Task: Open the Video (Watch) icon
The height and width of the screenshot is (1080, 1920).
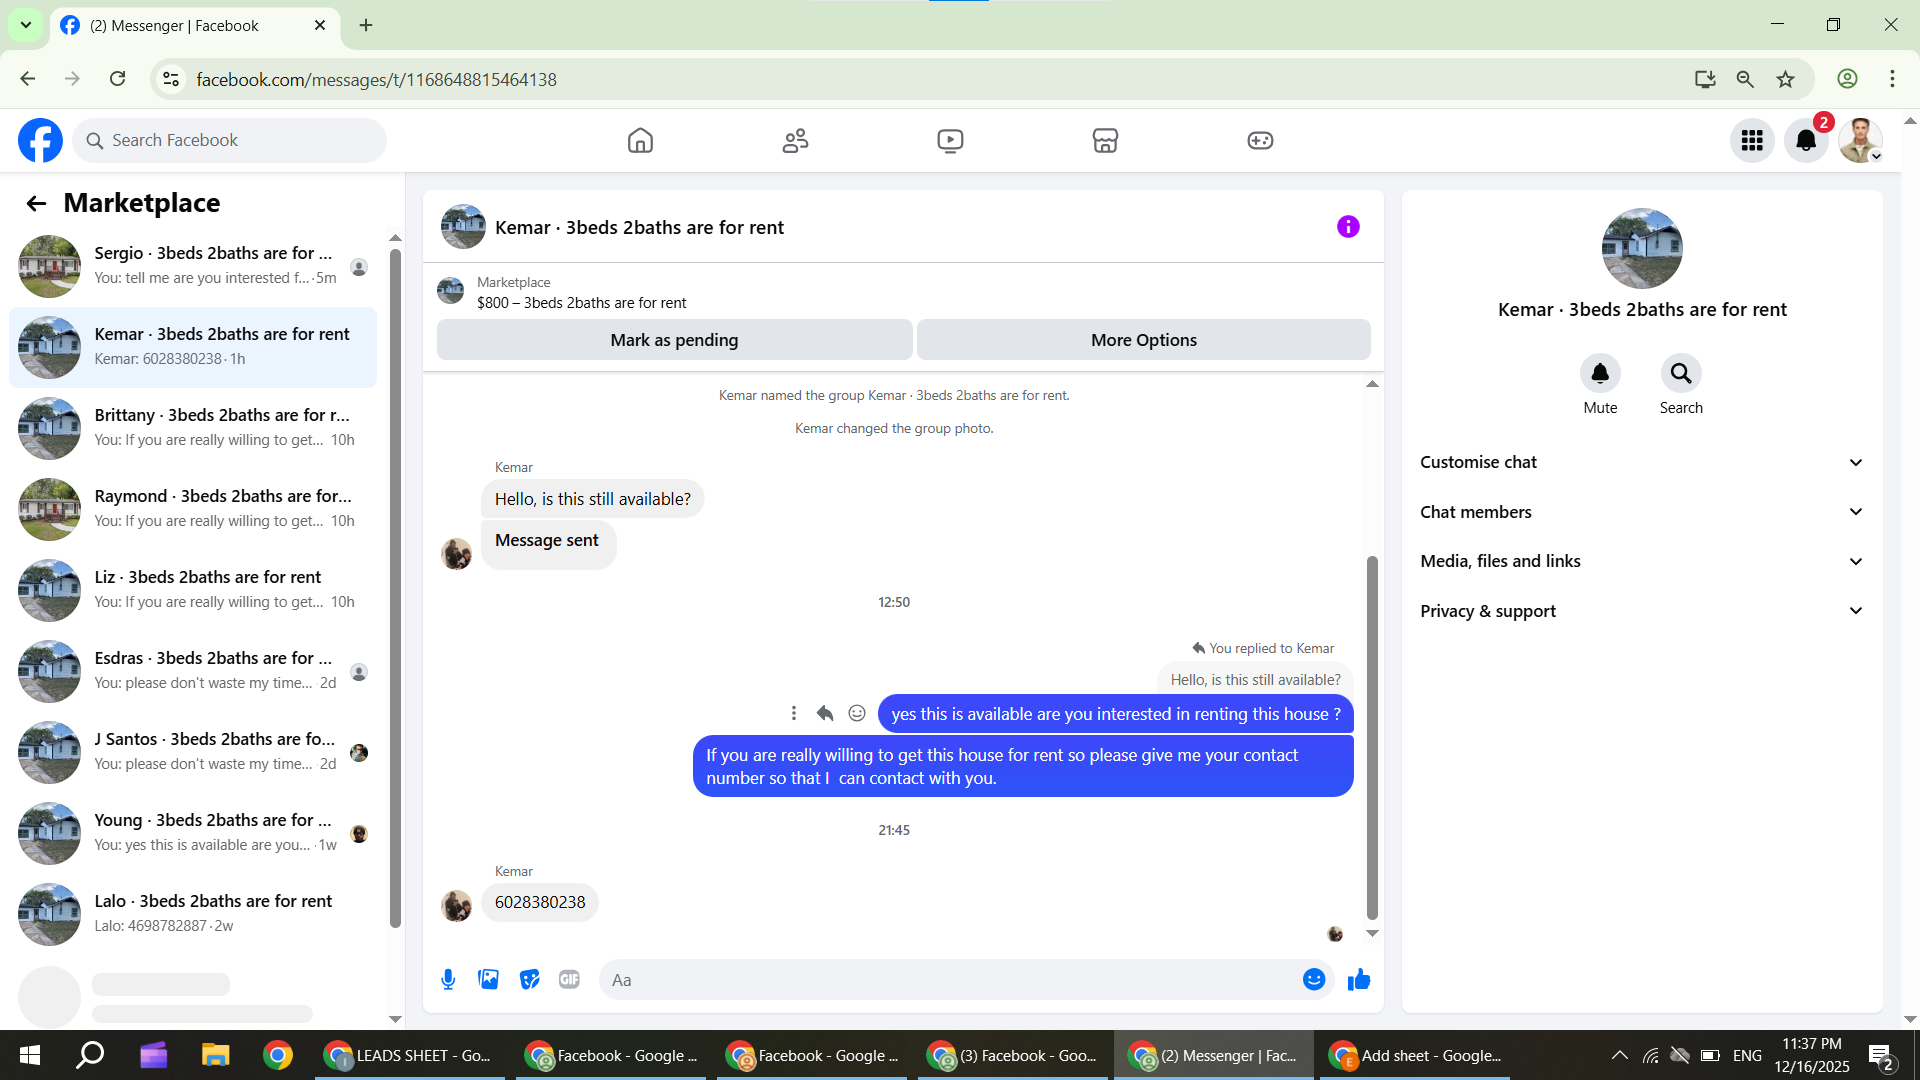Action: click(x=950, y=141)
